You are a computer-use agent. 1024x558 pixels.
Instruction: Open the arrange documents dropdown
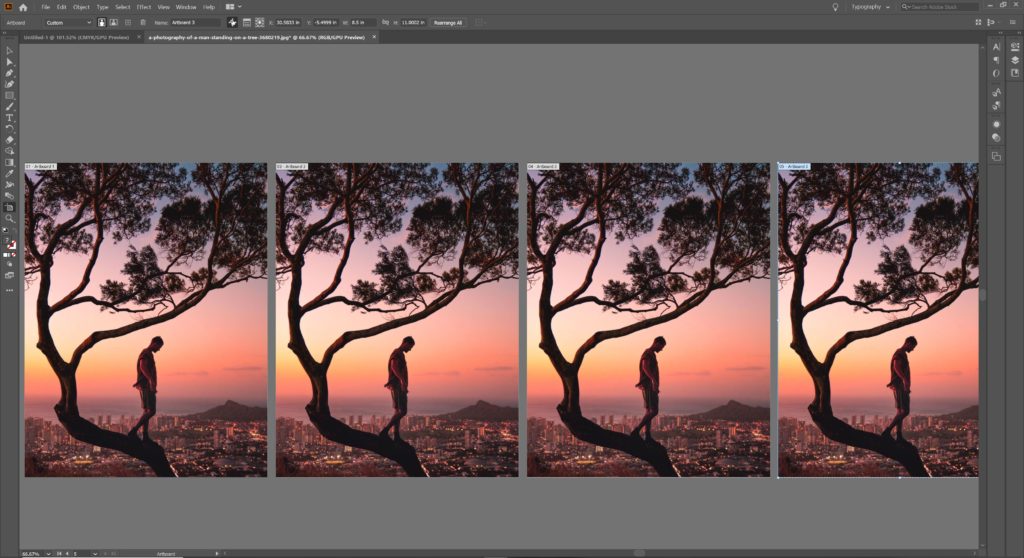tap(234, 7)
